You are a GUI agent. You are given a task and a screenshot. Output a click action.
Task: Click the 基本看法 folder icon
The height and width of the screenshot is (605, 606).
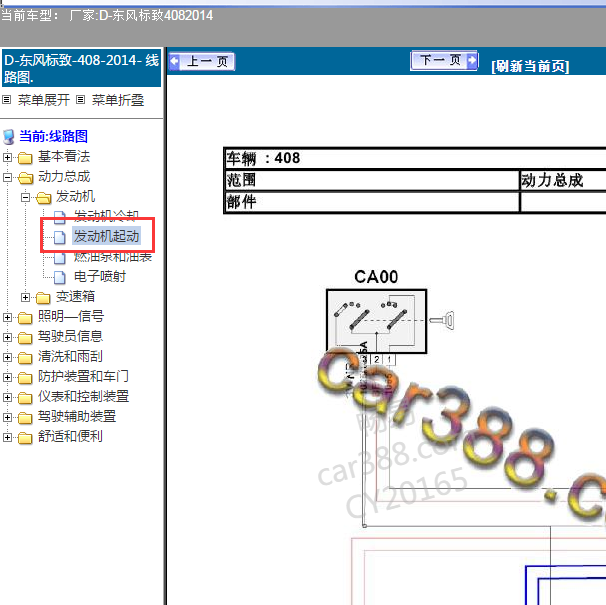click(x=25, y=158)
